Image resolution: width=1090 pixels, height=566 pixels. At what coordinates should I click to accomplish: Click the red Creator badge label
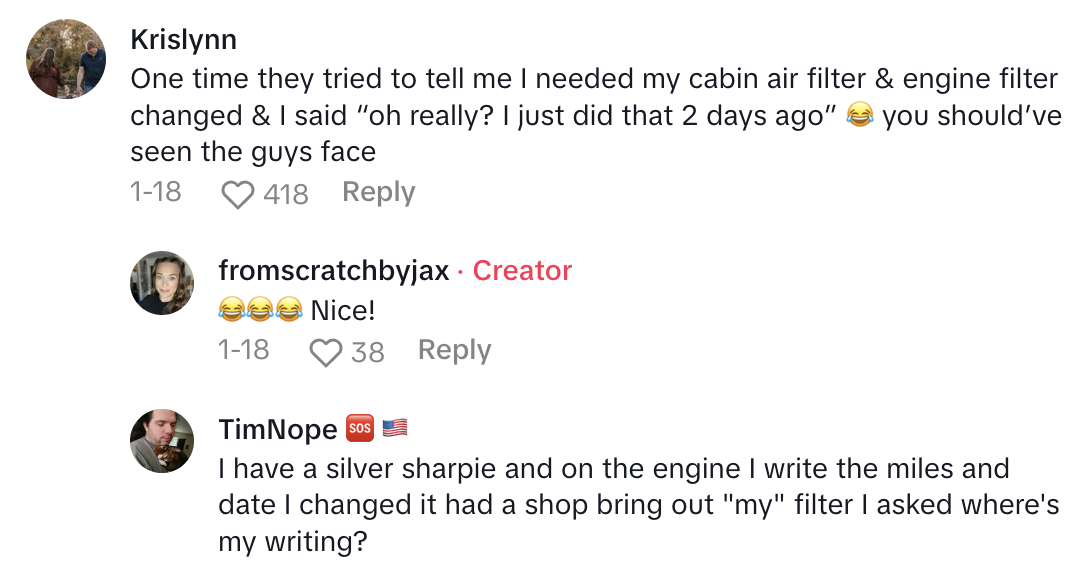coord(522,270)
